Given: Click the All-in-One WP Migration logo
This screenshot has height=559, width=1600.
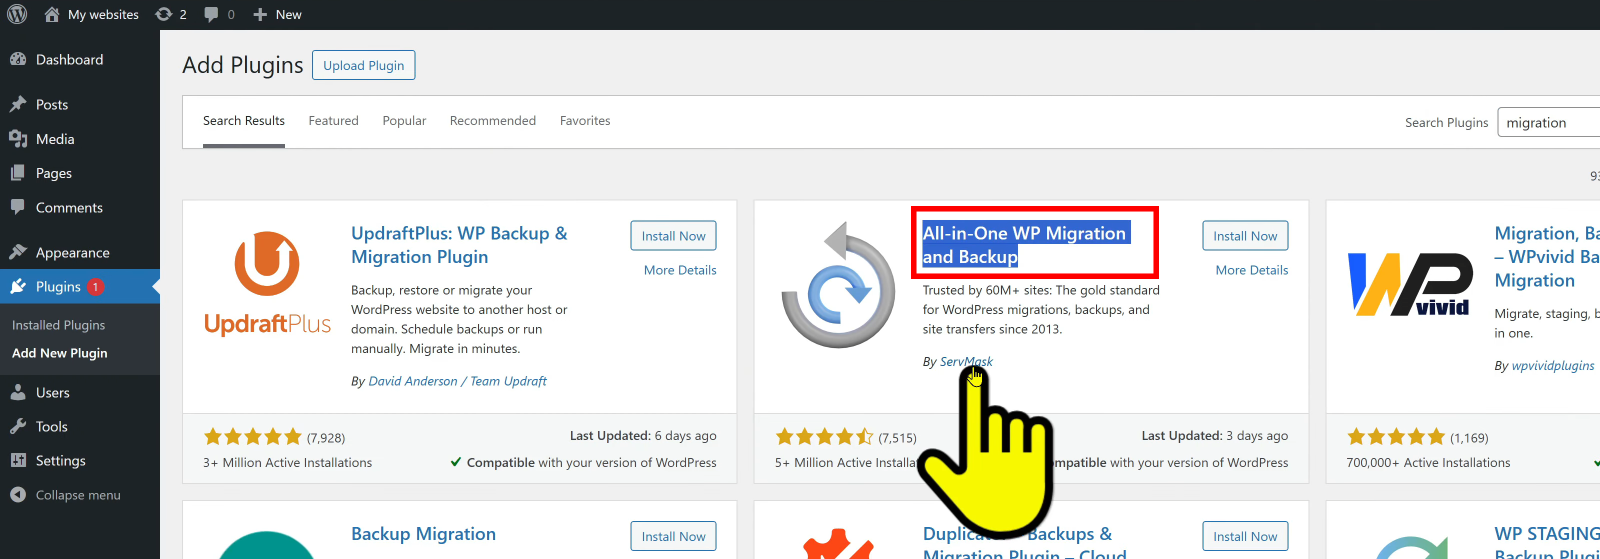Looking at the screenshot, I should (x=838, y=285).
